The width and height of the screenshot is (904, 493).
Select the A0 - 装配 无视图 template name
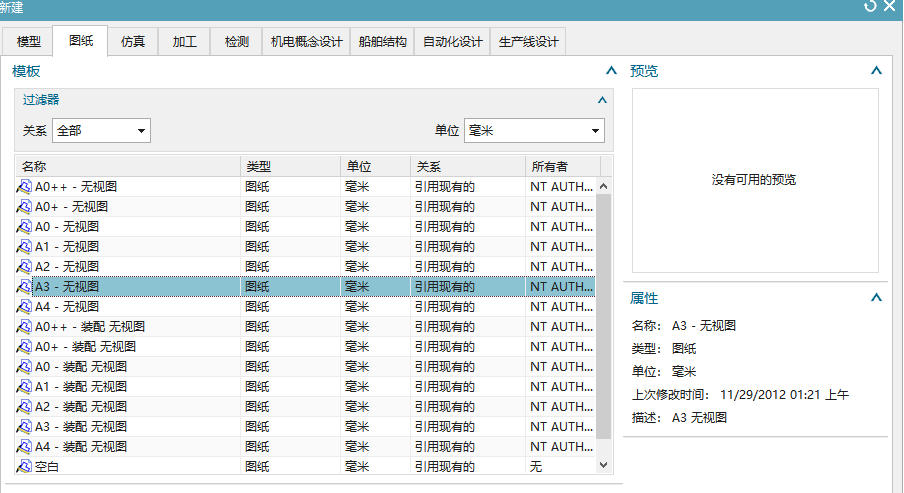(81, 367)
